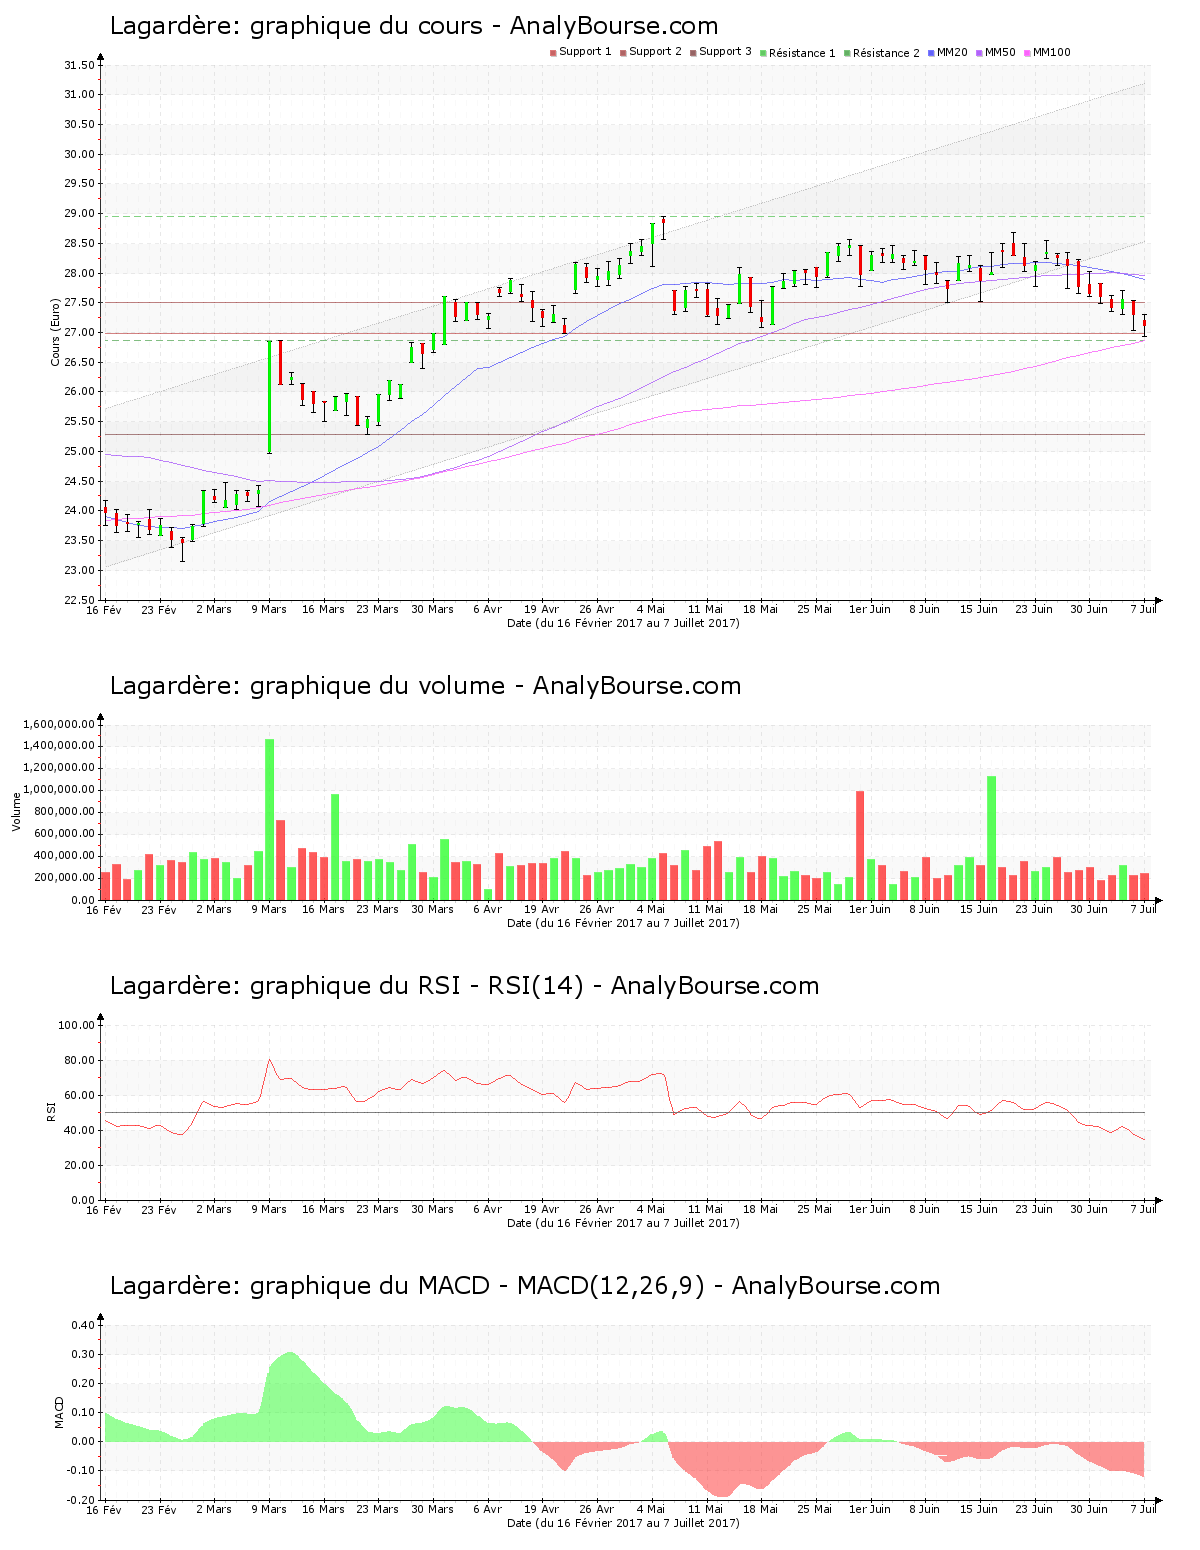Click the 'Cours (Euro)' y-axis label
Image resolution: width=1200 pixels, height=1550 pixels.
[x=56, y=332]
